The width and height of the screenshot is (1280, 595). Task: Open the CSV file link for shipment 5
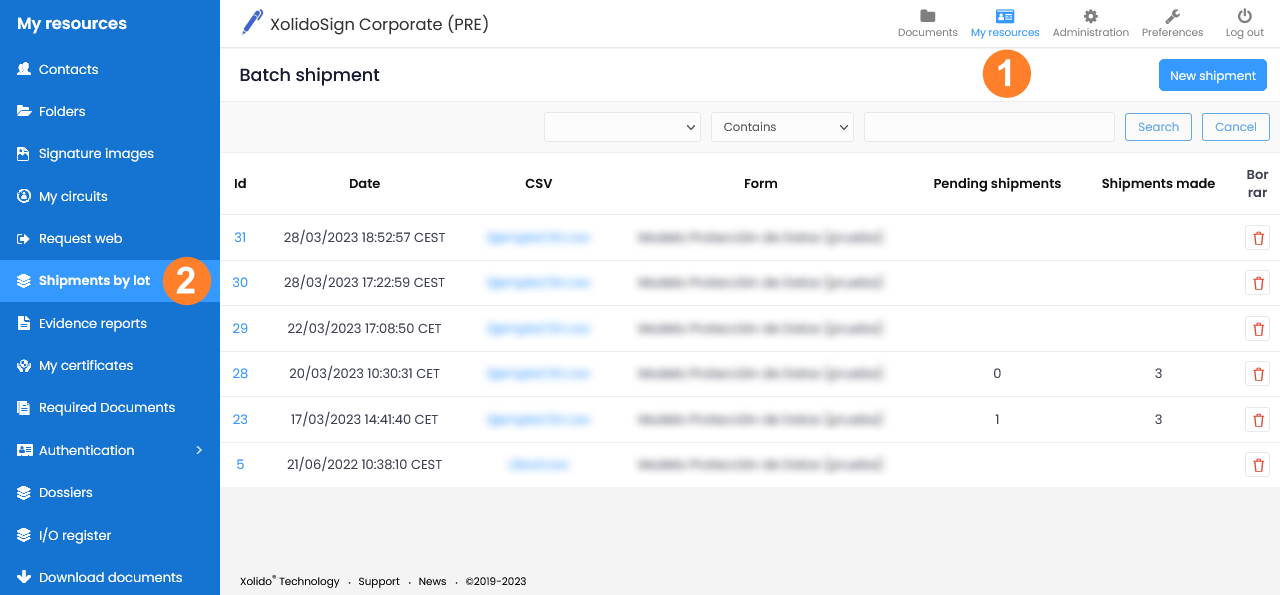pyautogui.click(x=538, y=464)
